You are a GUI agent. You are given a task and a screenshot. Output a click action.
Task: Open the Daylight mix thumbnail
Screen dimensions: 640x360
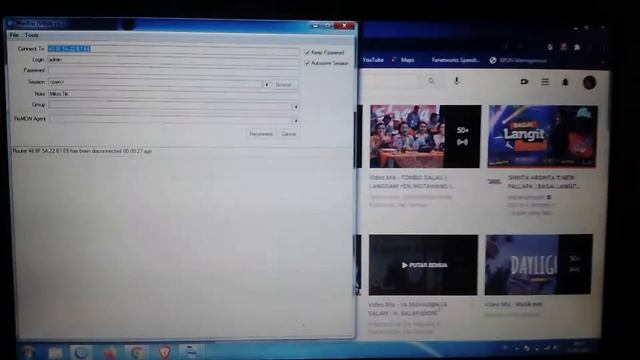(x=539, y=264)
